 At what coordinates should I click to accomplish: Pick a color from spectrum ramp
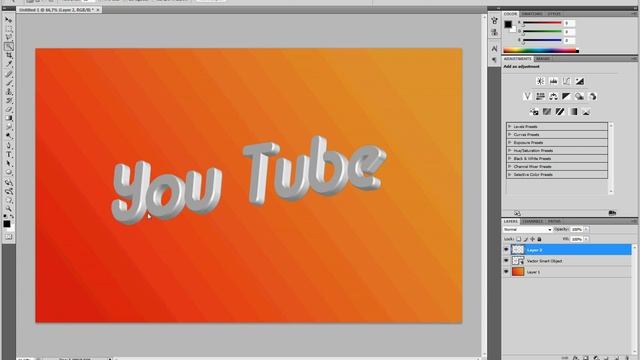pos(541,51)
